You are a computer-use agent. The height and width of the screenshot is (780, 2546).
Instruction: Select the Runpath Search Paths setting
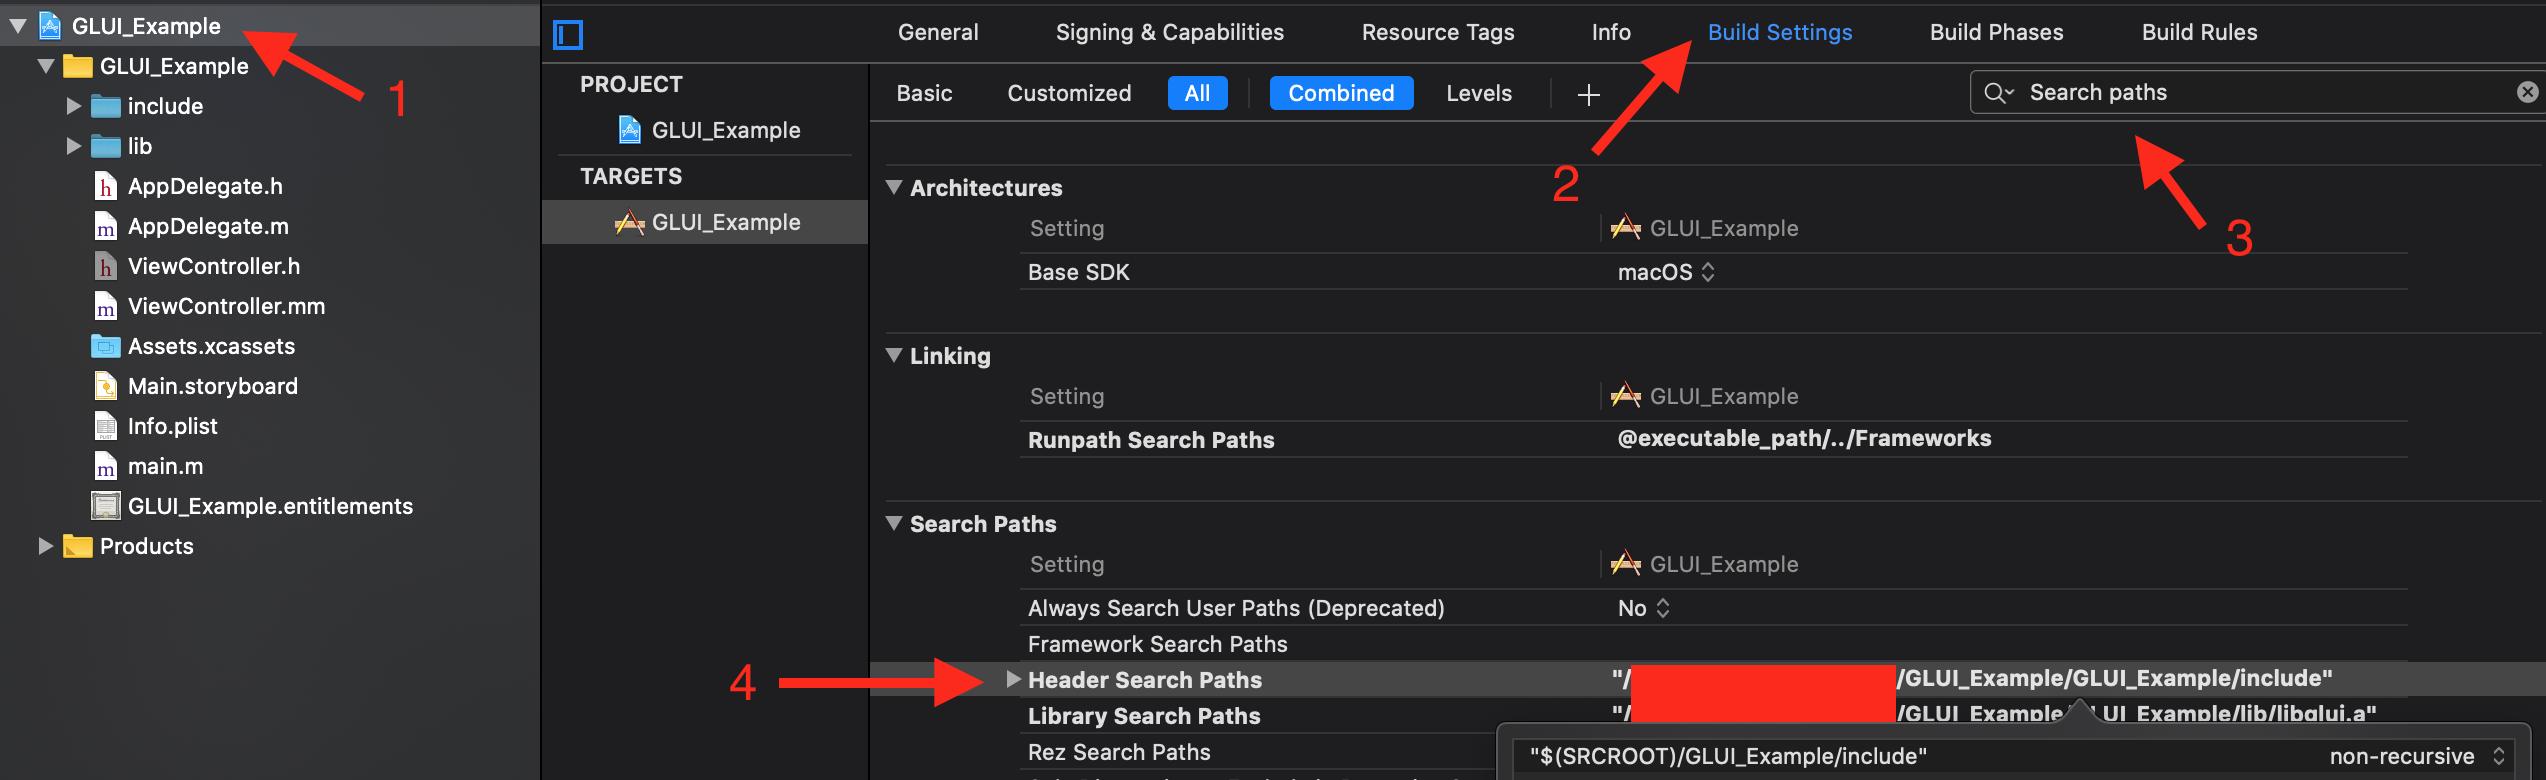point(1151,440)
